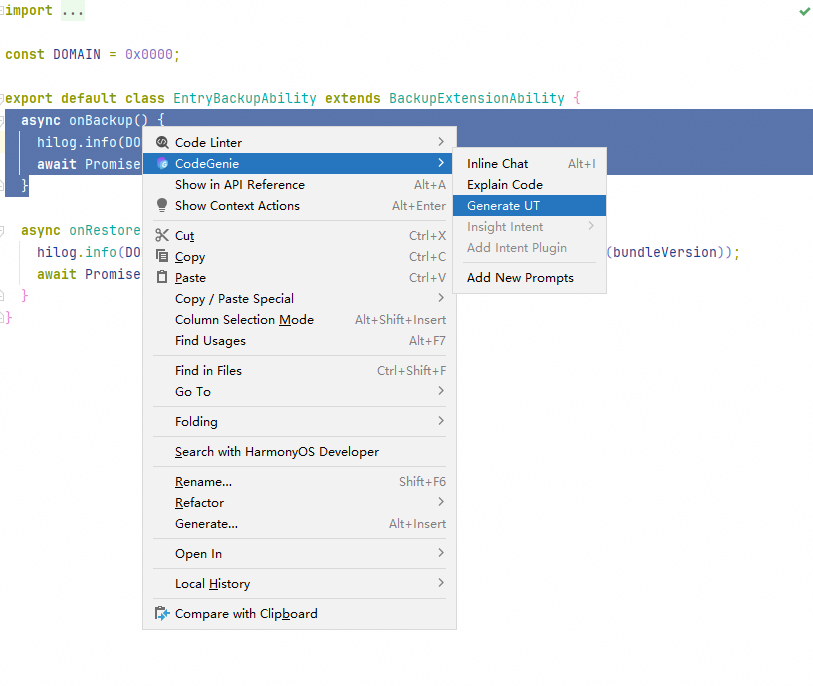Open the Refactor submenu arrow
The height and width of the screenshot is (686, 813).
click(x=440, y=502)
